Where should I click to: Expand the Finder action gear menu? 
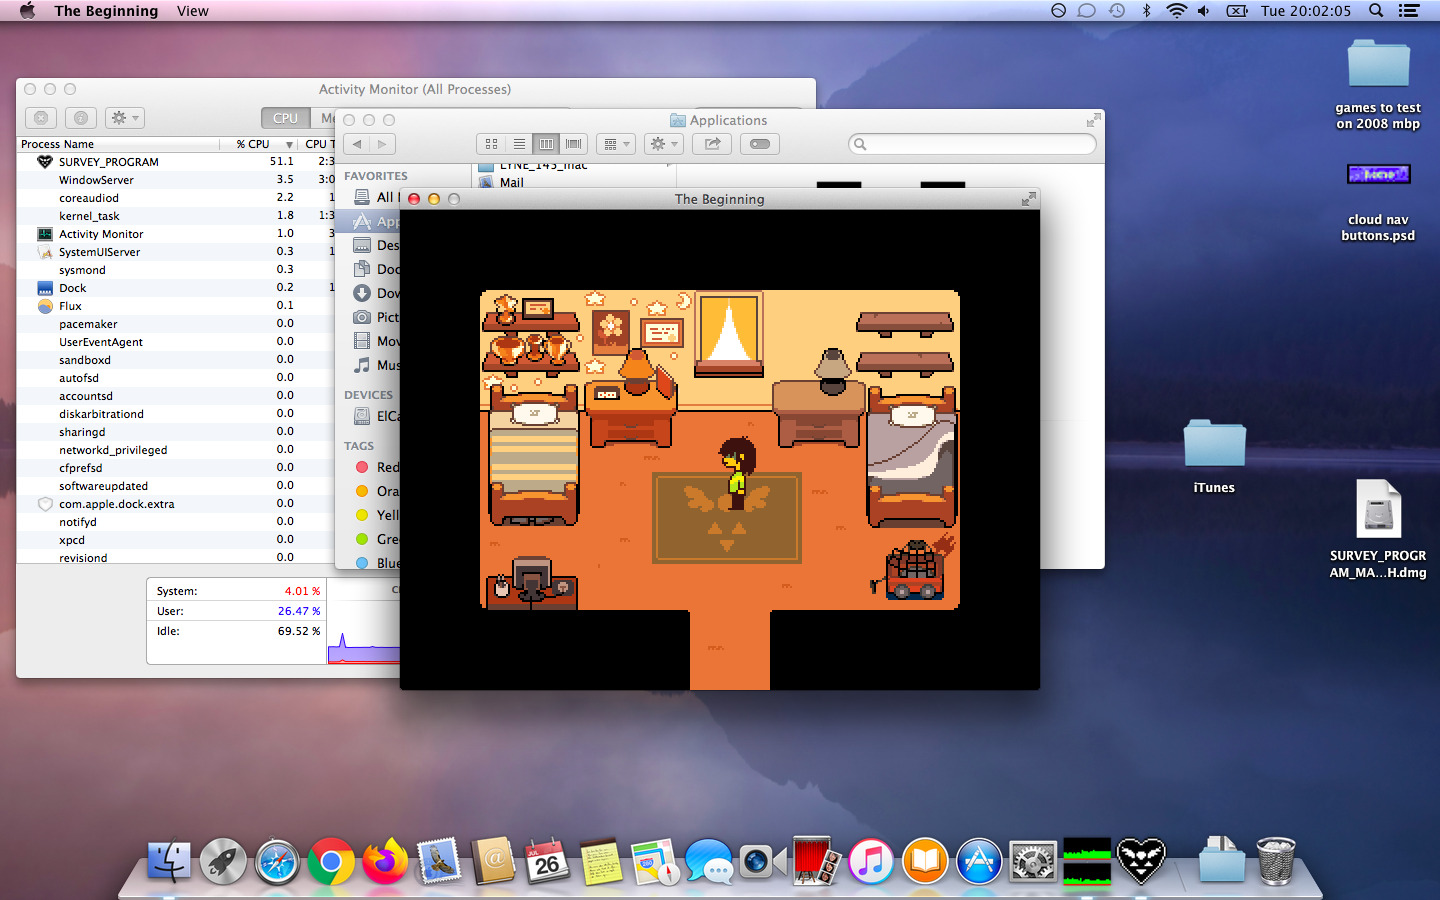coord(663,144)
